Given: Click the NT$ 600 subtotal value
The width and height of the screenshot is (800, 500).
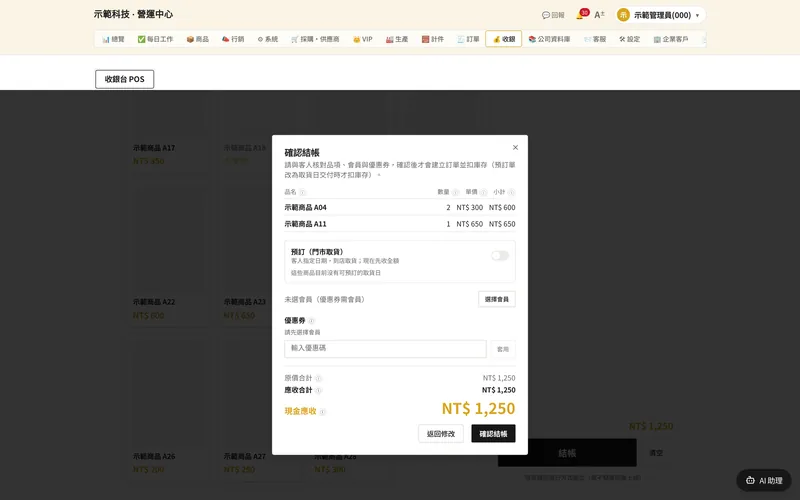Looking at the screenshot, I should (502, 208).
